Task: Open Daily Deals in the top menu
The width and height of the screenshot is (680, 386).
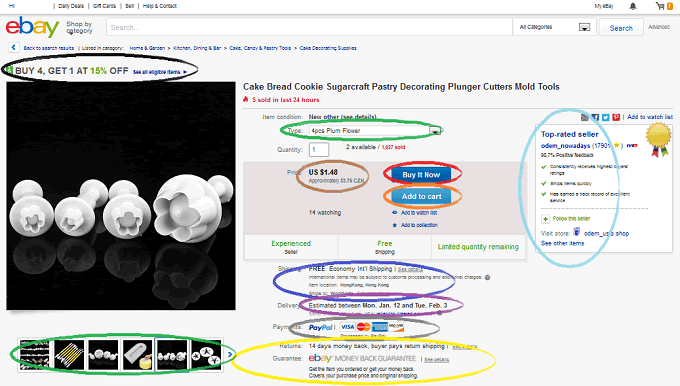Action: [71, 6]
